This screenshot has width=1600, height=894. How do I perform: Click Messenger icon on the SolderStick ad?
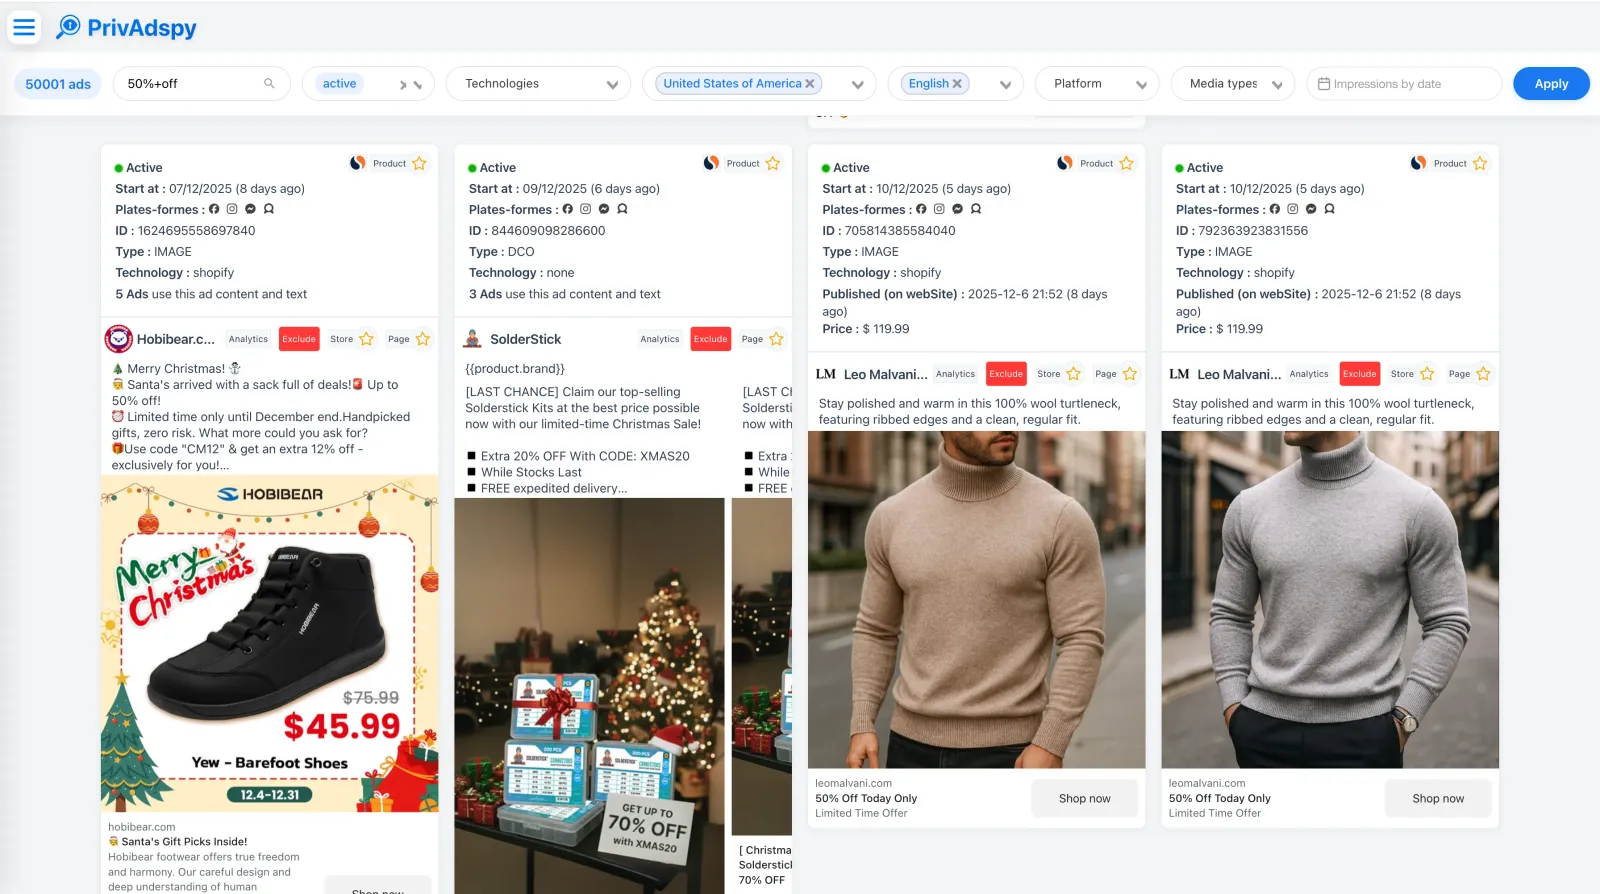coord(604,209)
